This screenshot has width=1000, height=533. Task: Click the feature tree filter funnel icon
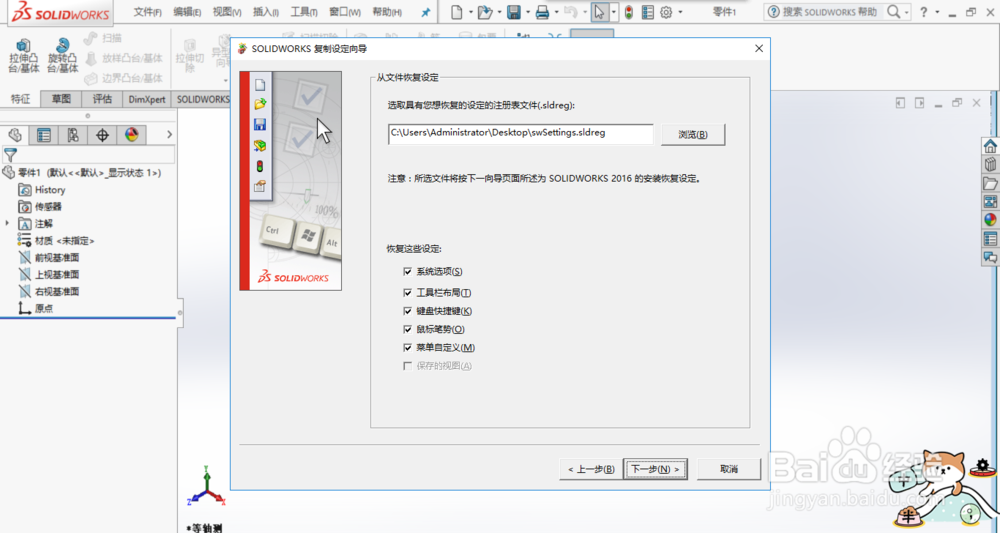tap(10, 154)
